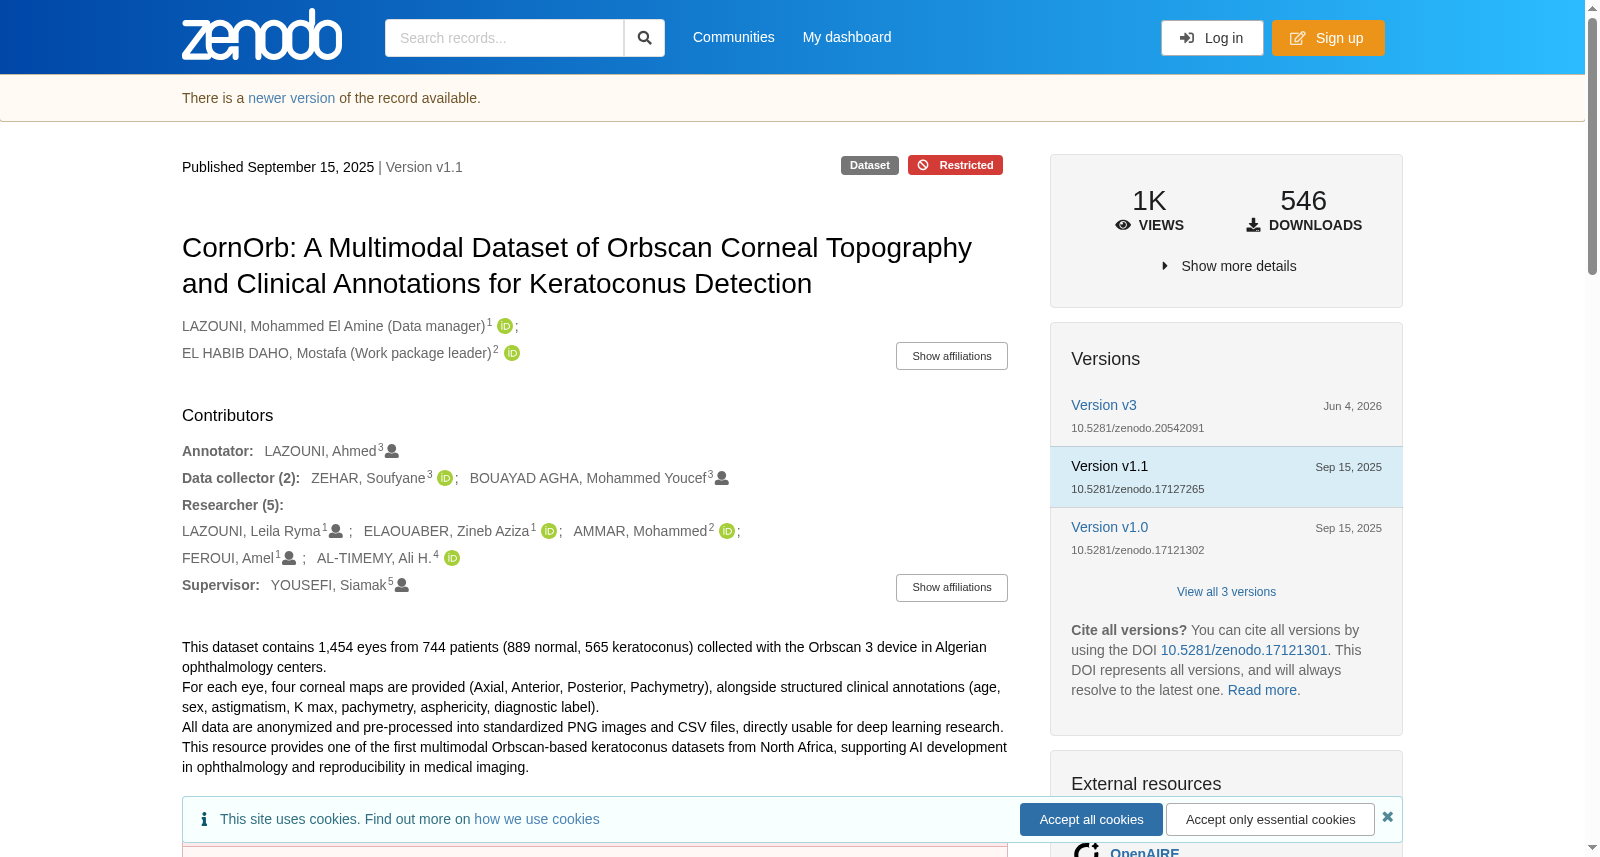This screenshot has height=857, width=1600.
Task: Click the page vertical scrollbar thumb
Action: coord(1592,145)
